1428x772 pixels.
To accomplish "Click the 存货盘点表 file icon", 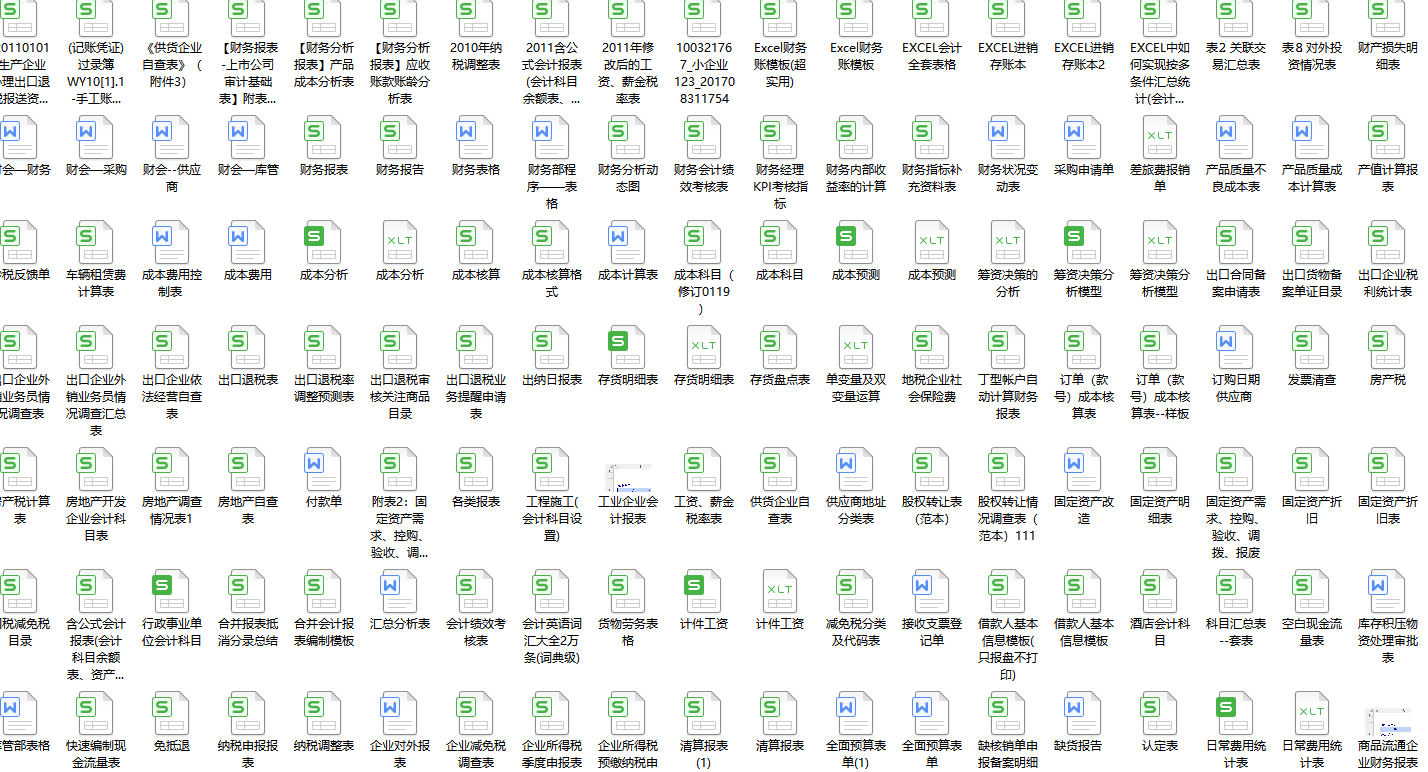I will [x=779, y=350].
